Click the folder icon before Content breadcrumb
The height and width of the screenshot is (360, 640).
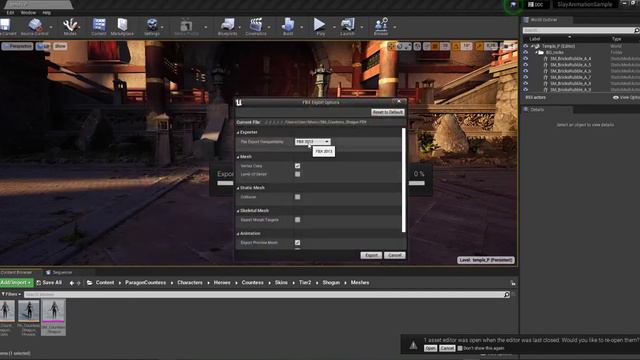coord(89,282)
